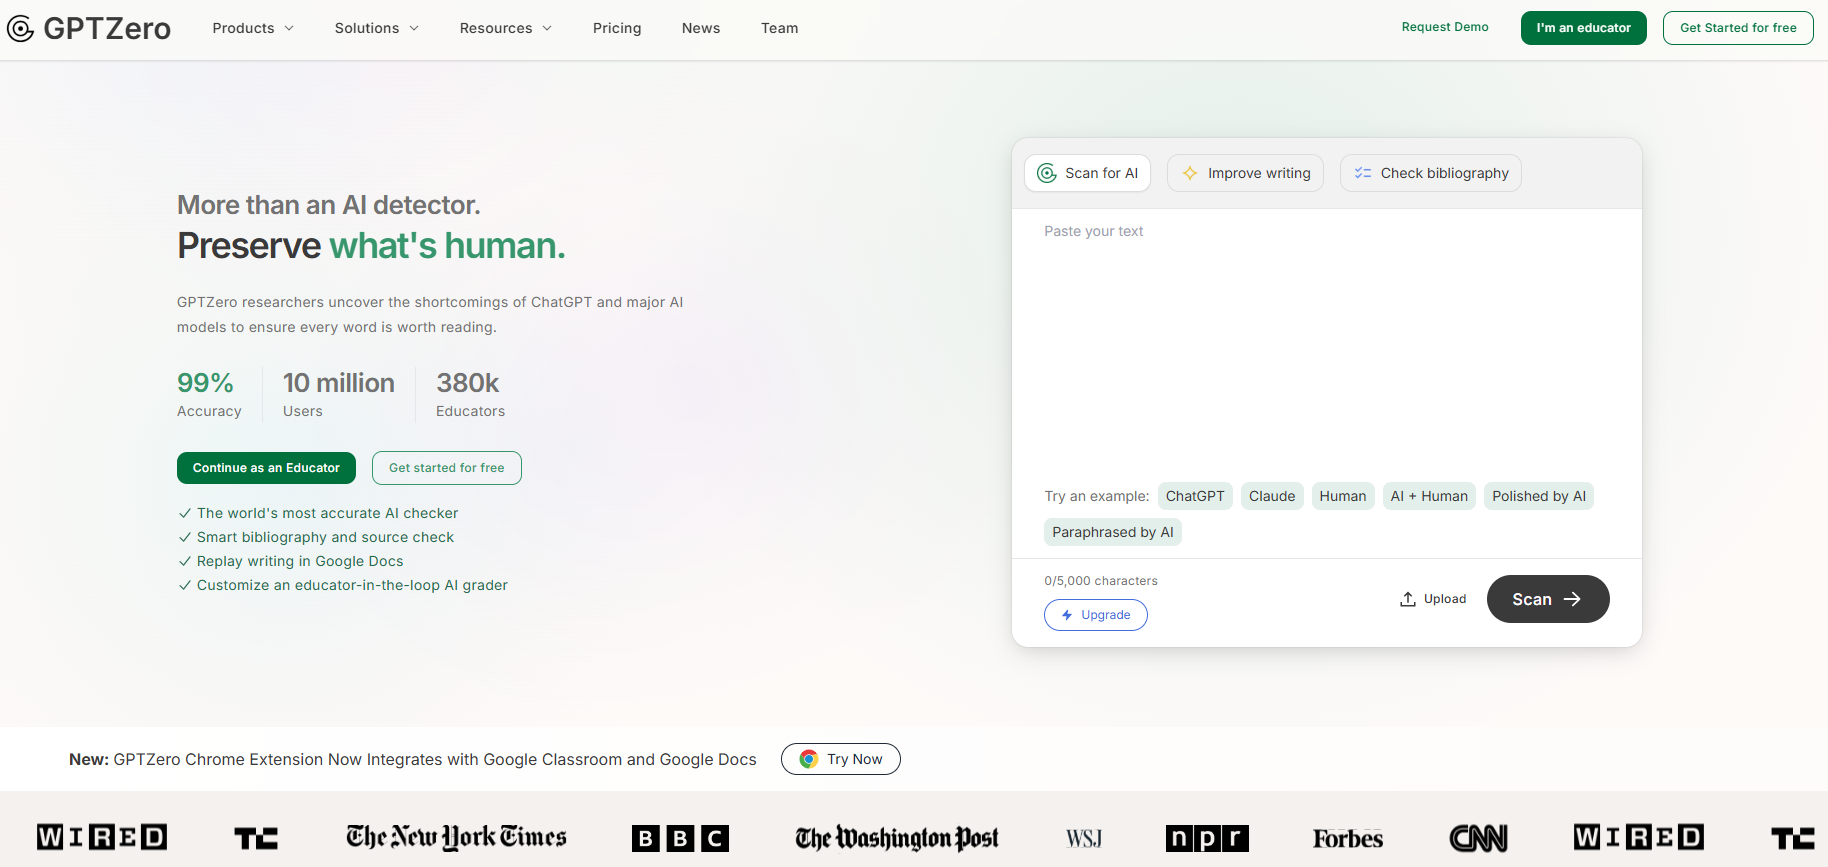Click the I'm an educator button

[x=1584, y=28]
